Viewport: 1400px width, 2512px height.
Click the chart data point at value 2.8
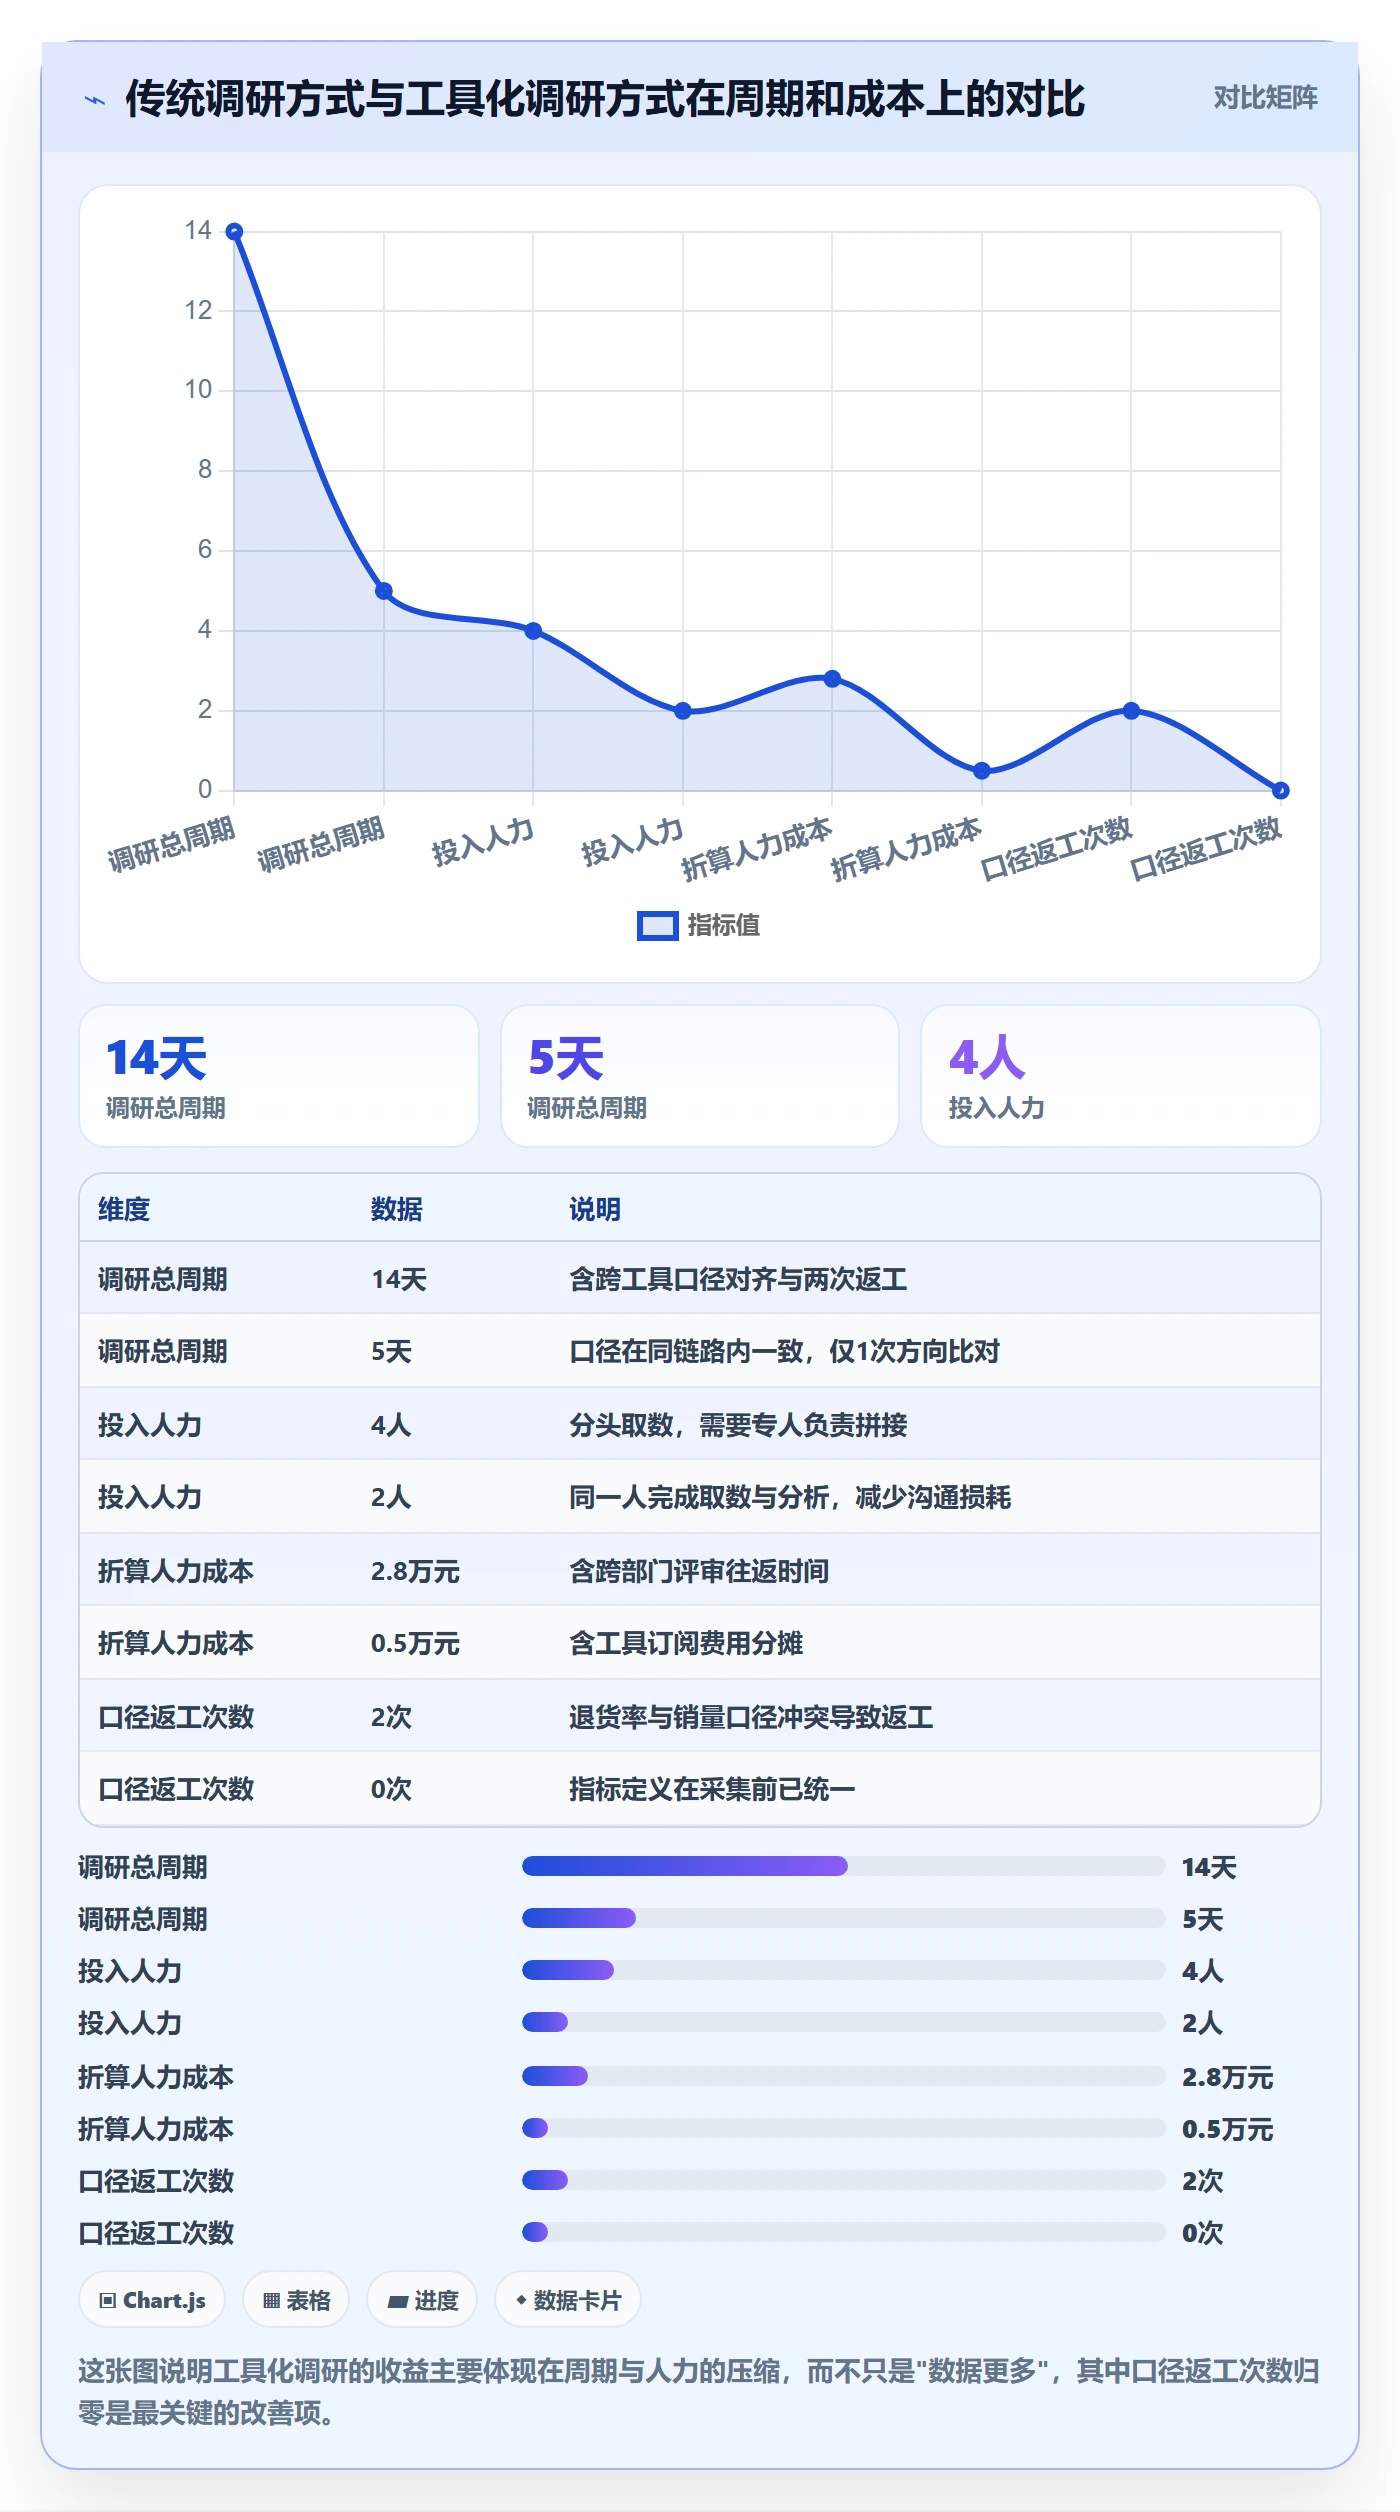coord(832,679)
